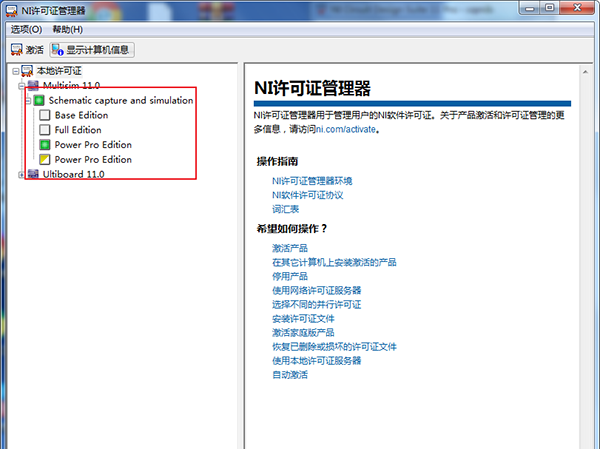This screenshot has height=449, width=600.
Task: Click the NI license manager title bar icon
Action: point(12,11)
